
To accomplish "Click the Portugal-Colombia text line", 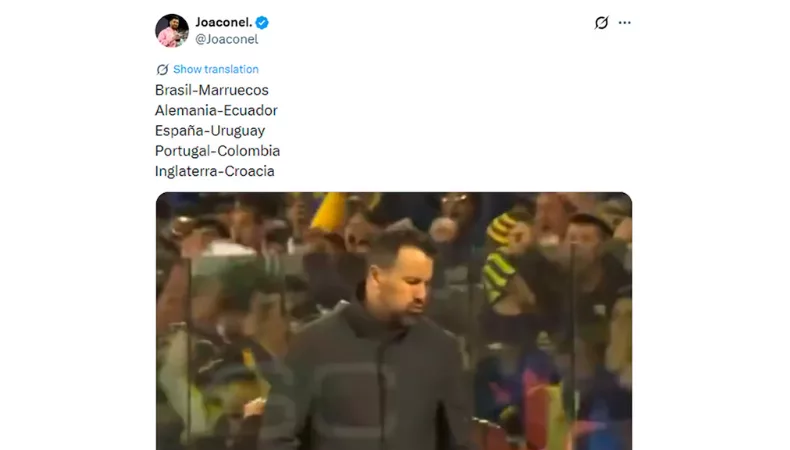I will 218,151.
